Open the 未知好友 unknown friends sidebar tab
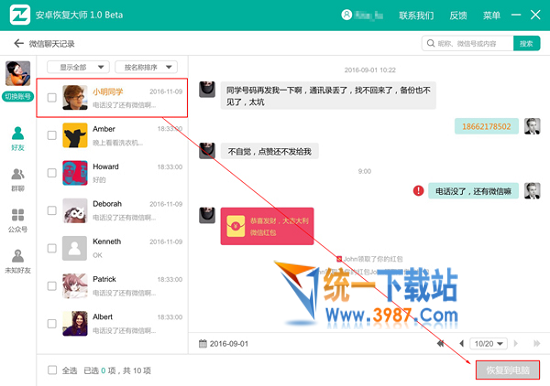The width and height of the screenshot is (550, 386). [18, 261]
